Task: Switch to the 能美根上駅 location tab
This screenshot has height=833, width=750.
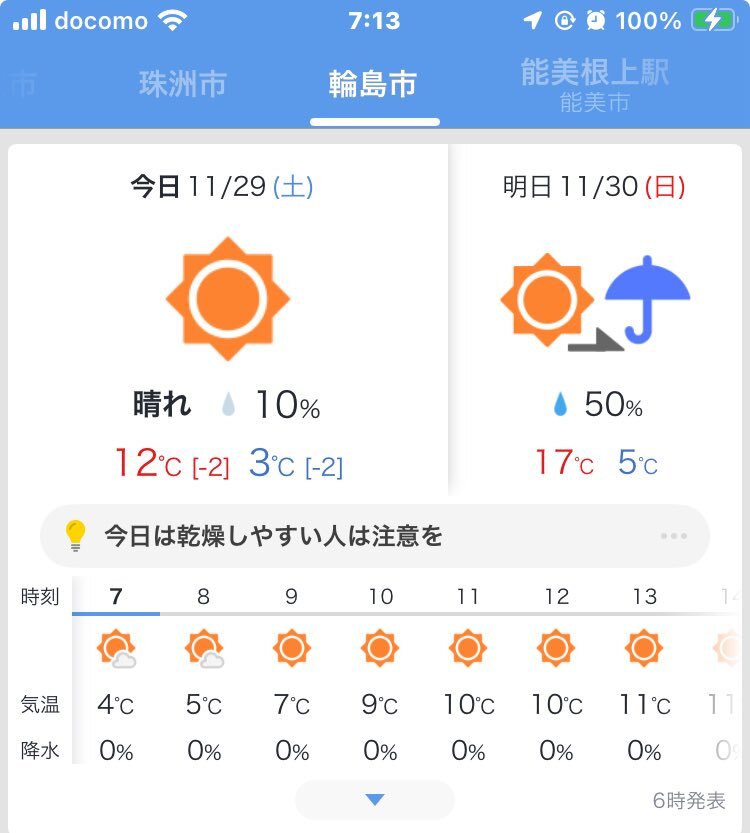Action: [x=595, y=84]
